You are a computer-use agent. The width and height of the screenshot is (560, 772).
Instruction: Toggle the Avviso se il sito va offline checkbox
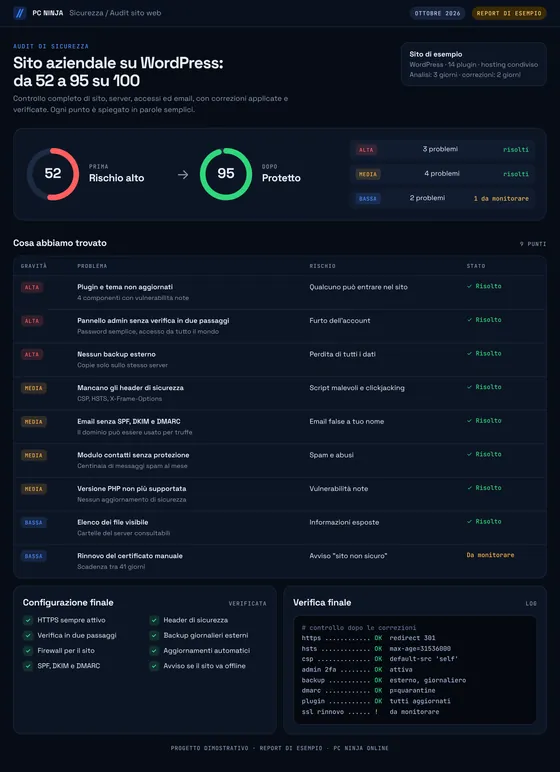click(154, 666)
